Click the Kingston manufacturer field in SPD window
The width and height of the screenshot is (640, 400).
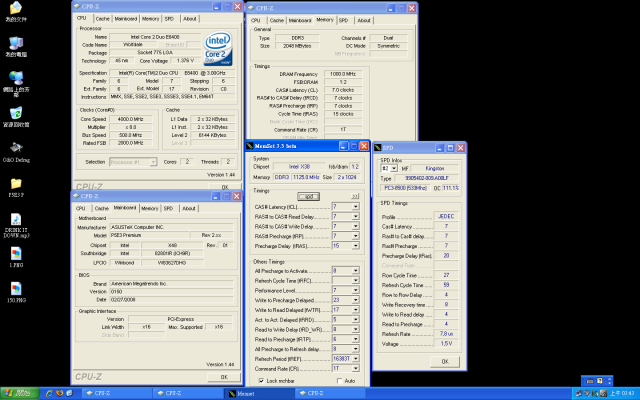(435, 168)
